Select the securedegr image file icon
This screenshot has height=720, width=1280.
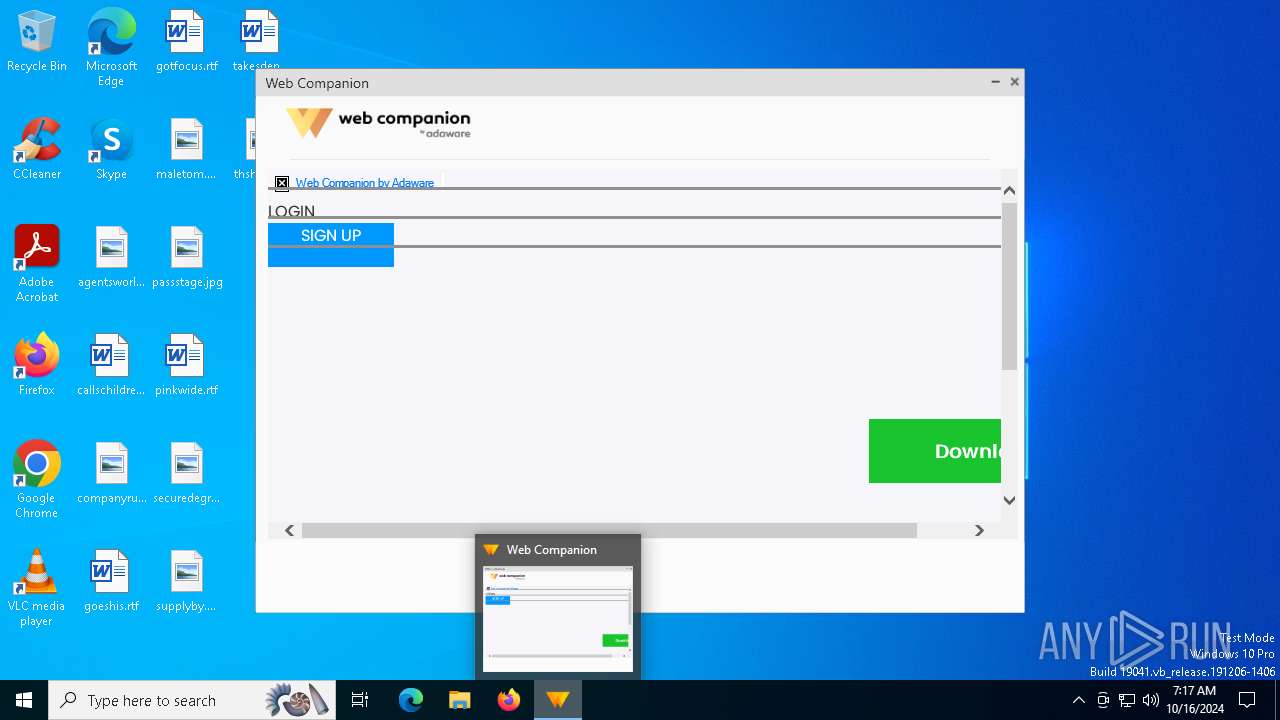tap(186, 474)
